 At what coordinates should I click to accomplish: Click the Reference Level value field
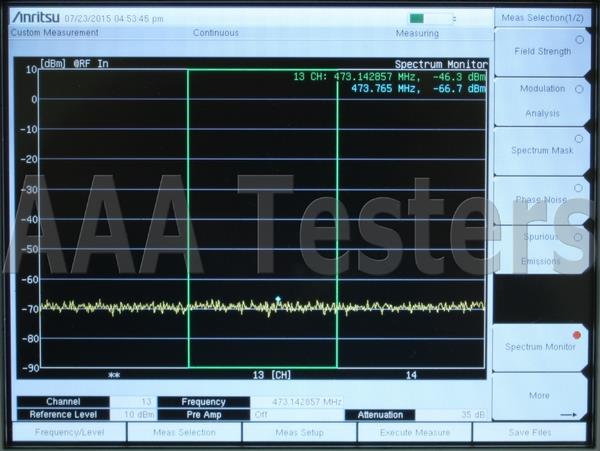coord(133,415)
